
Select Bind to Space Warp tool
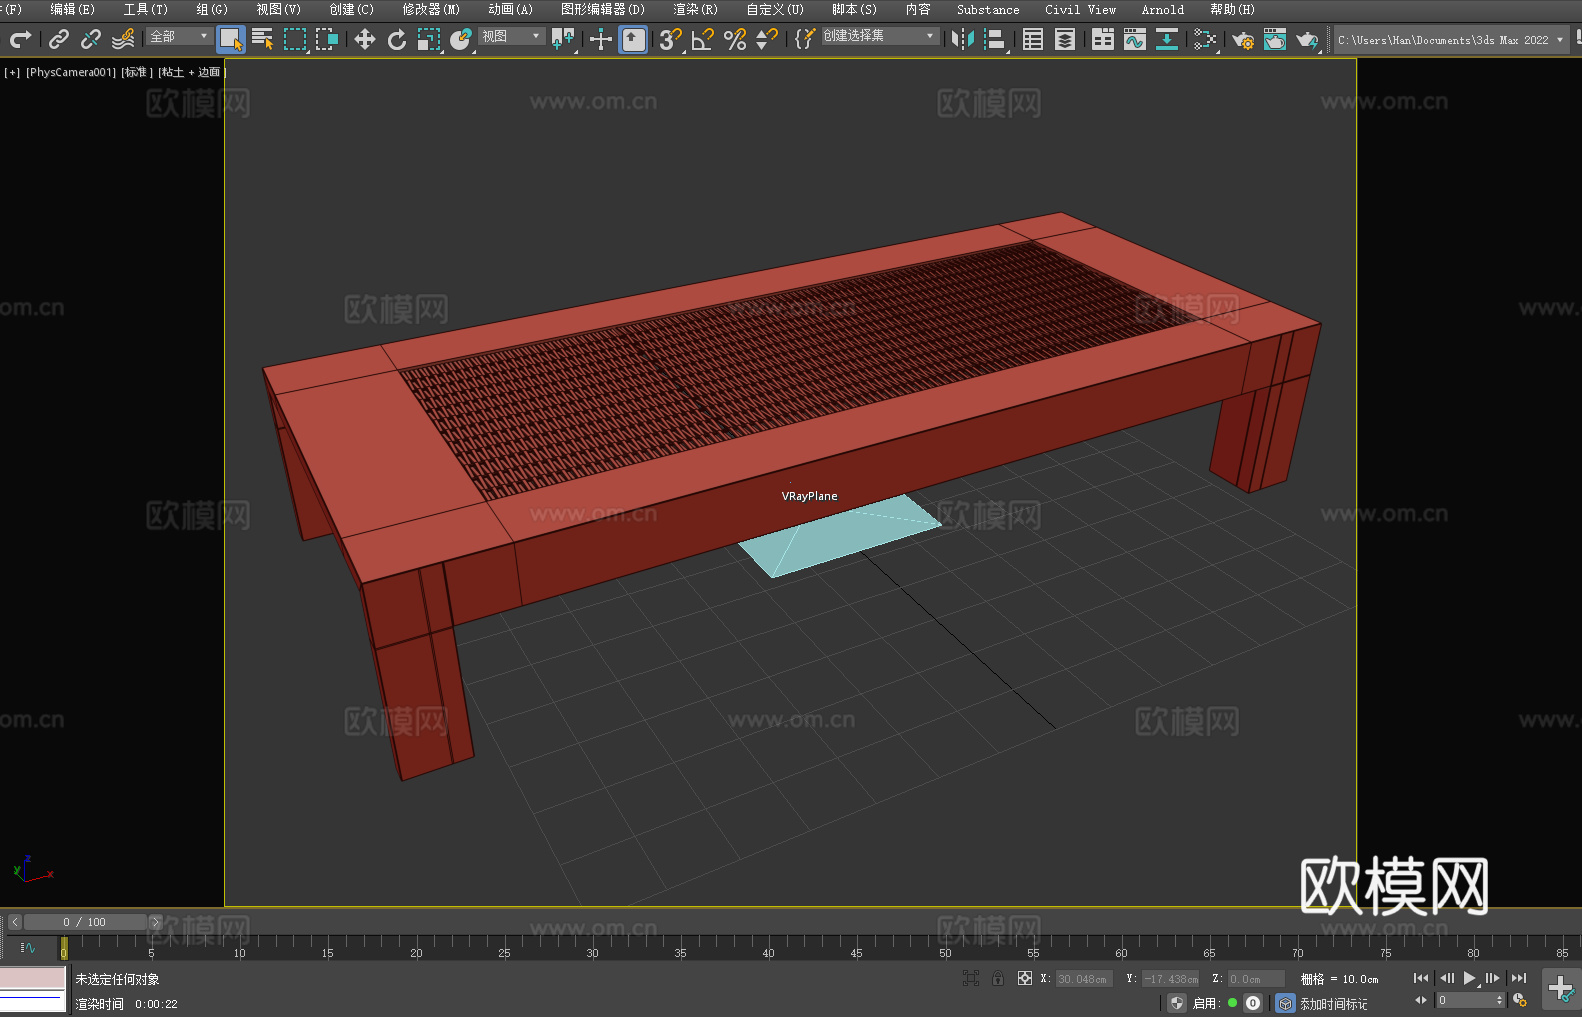pyautogui.click(x=123, y=39)
